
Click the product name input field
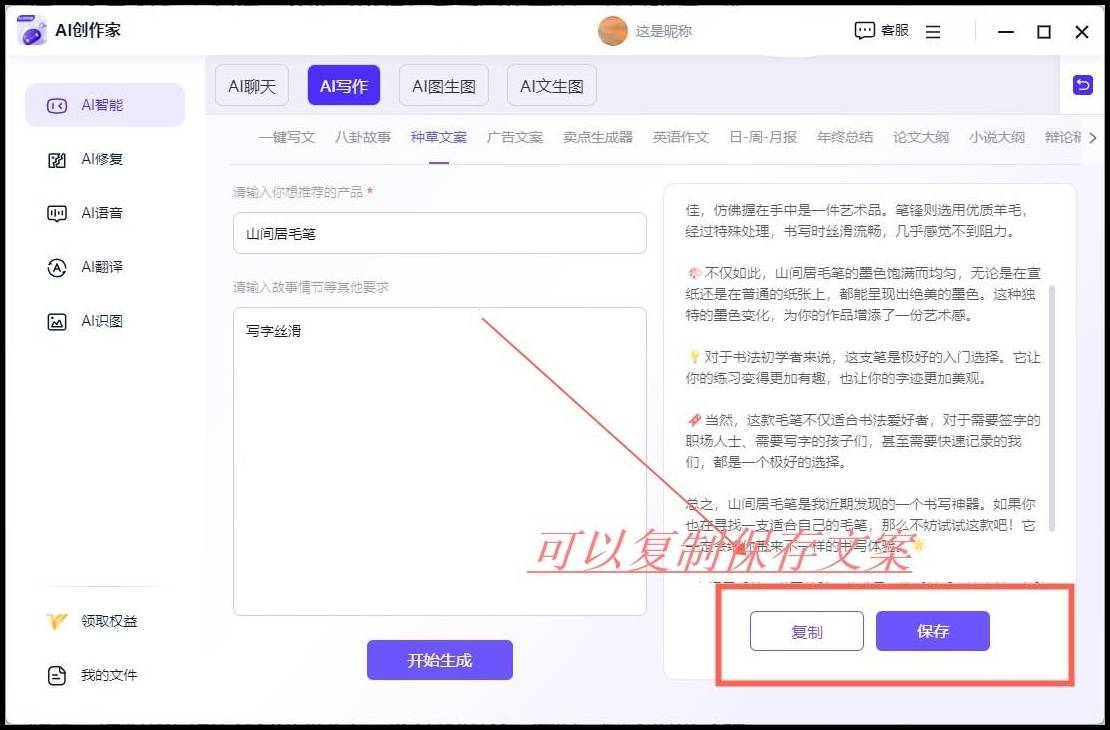click(x=439, y=233)
